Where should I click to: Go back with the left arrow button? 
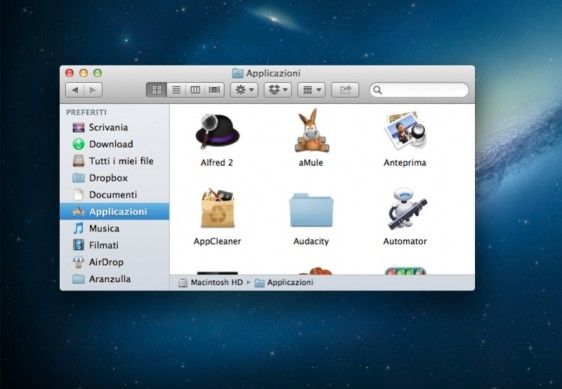(x=75, y=90)
